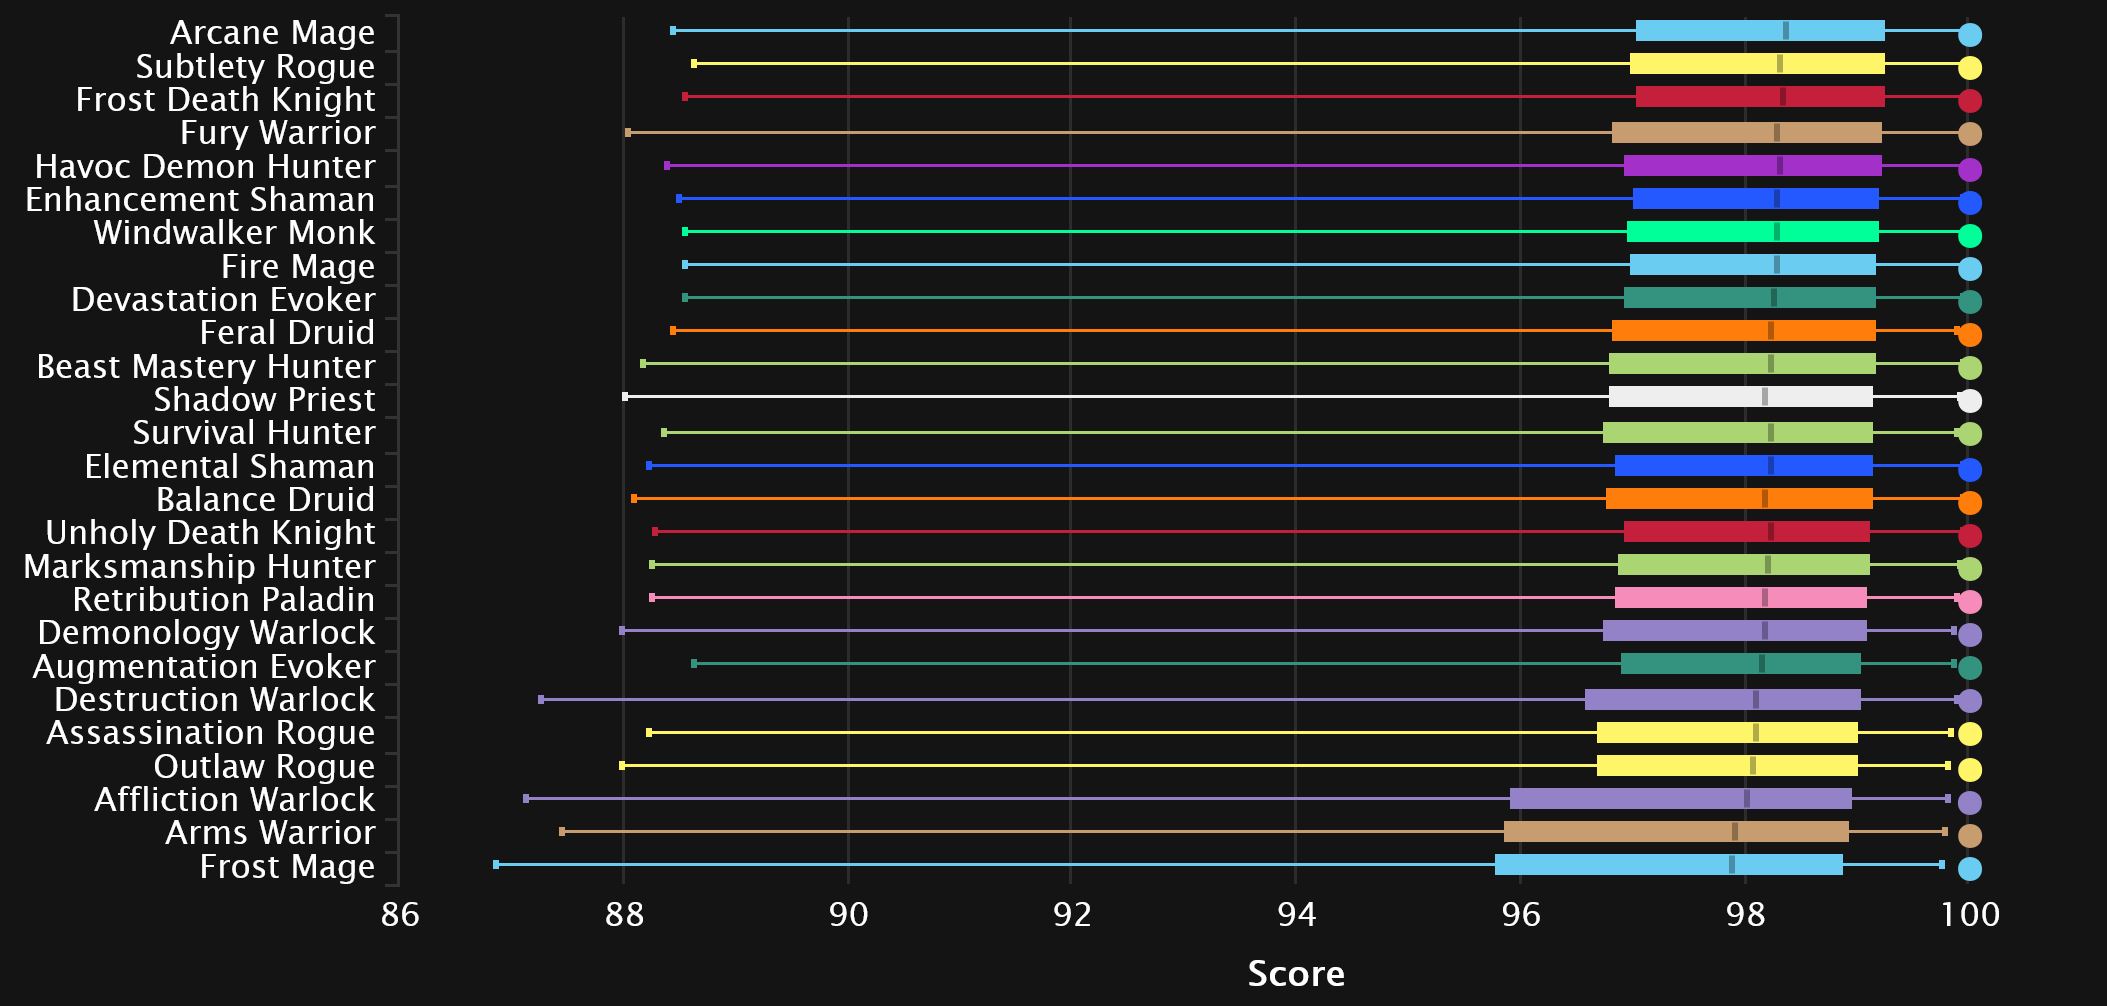2107x1006 pixels.
Task: Click the Subtlety Rogue label
Action: click(255, 66)
